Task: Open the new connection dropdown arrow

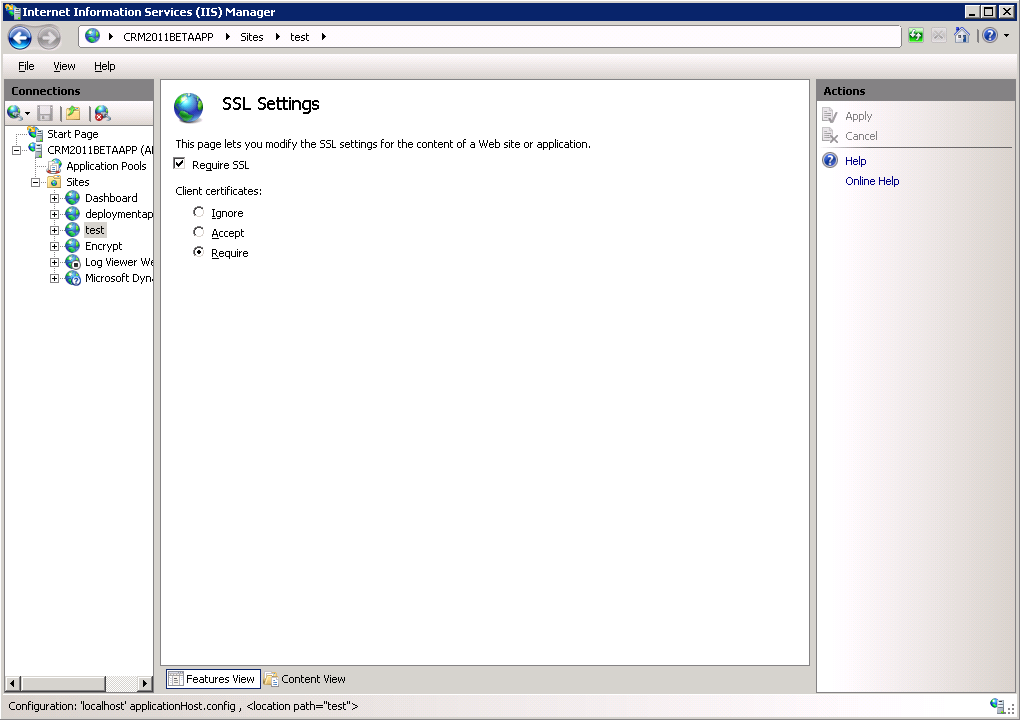Action: (x=27, y=112)
